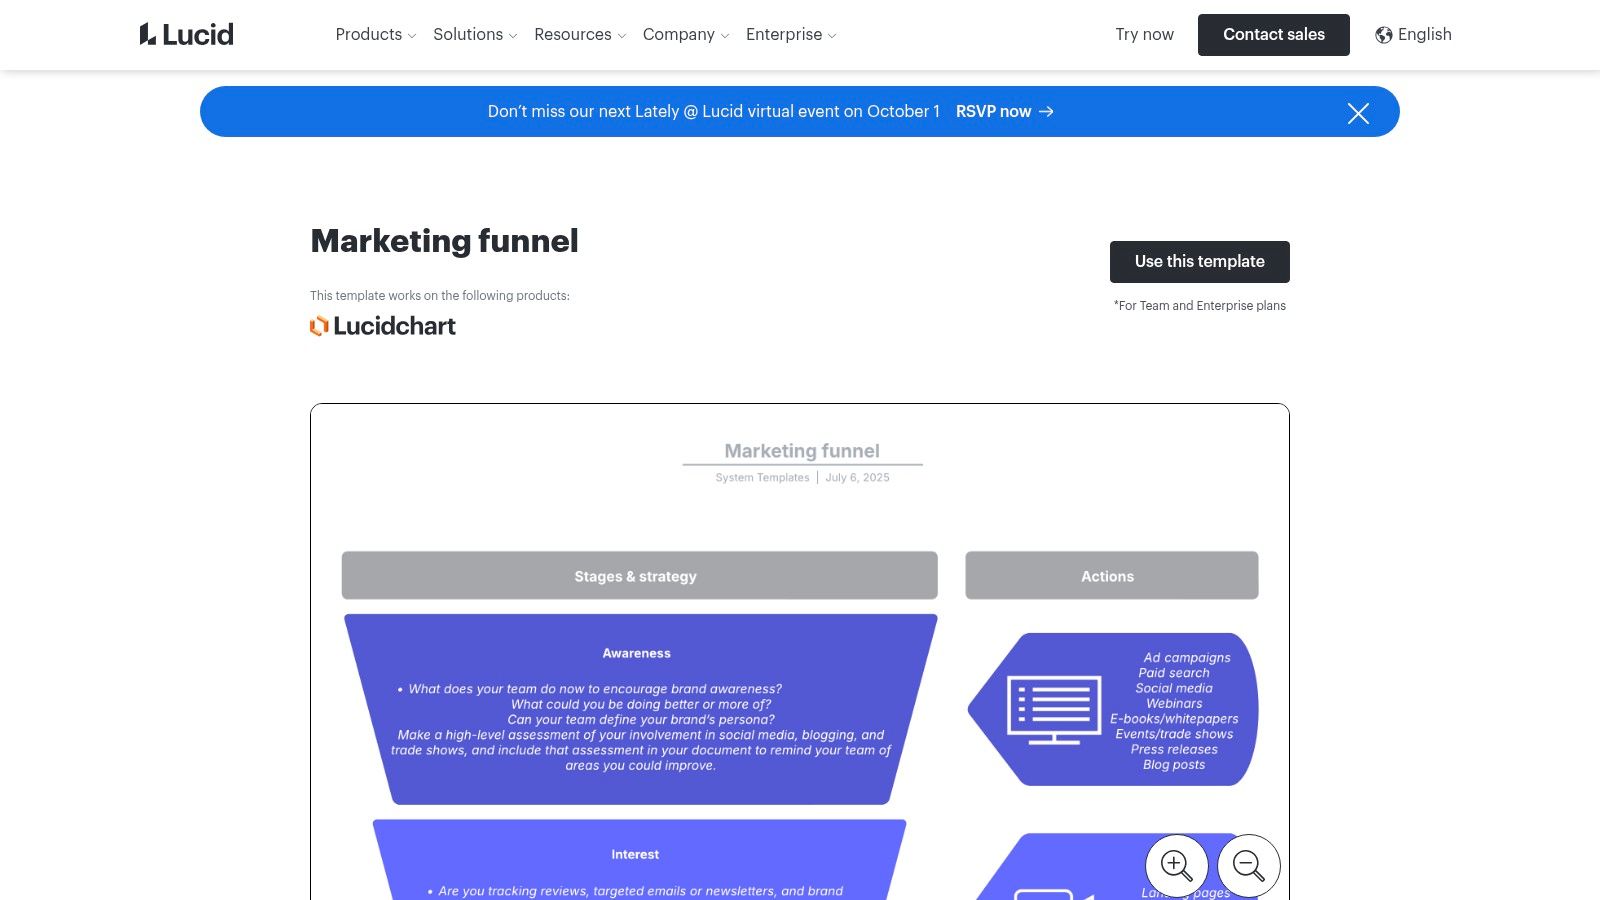Viewport: 1600px width, 900px height.
Task: Open the Solutions dropdown
Action: (473, 34)
